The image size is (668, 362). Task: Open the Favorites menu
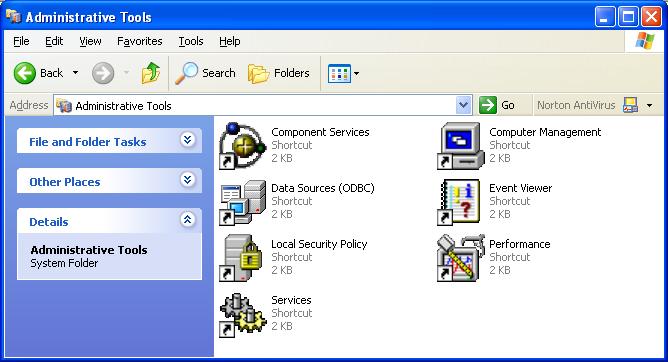pyautogui.click(x=140, y=41)
